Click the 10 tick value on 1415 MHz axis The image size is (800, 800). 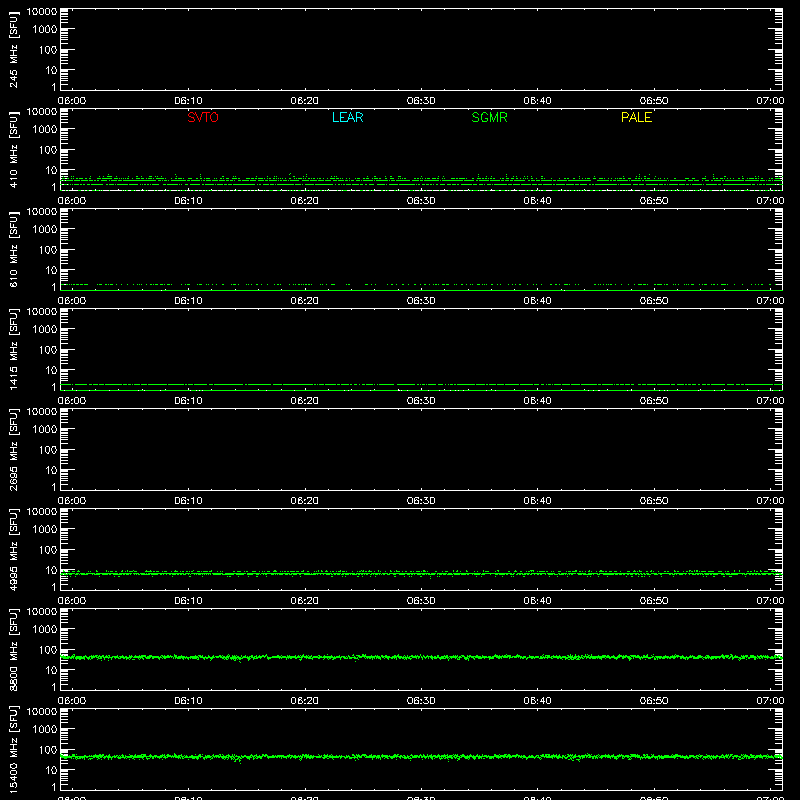52,370
